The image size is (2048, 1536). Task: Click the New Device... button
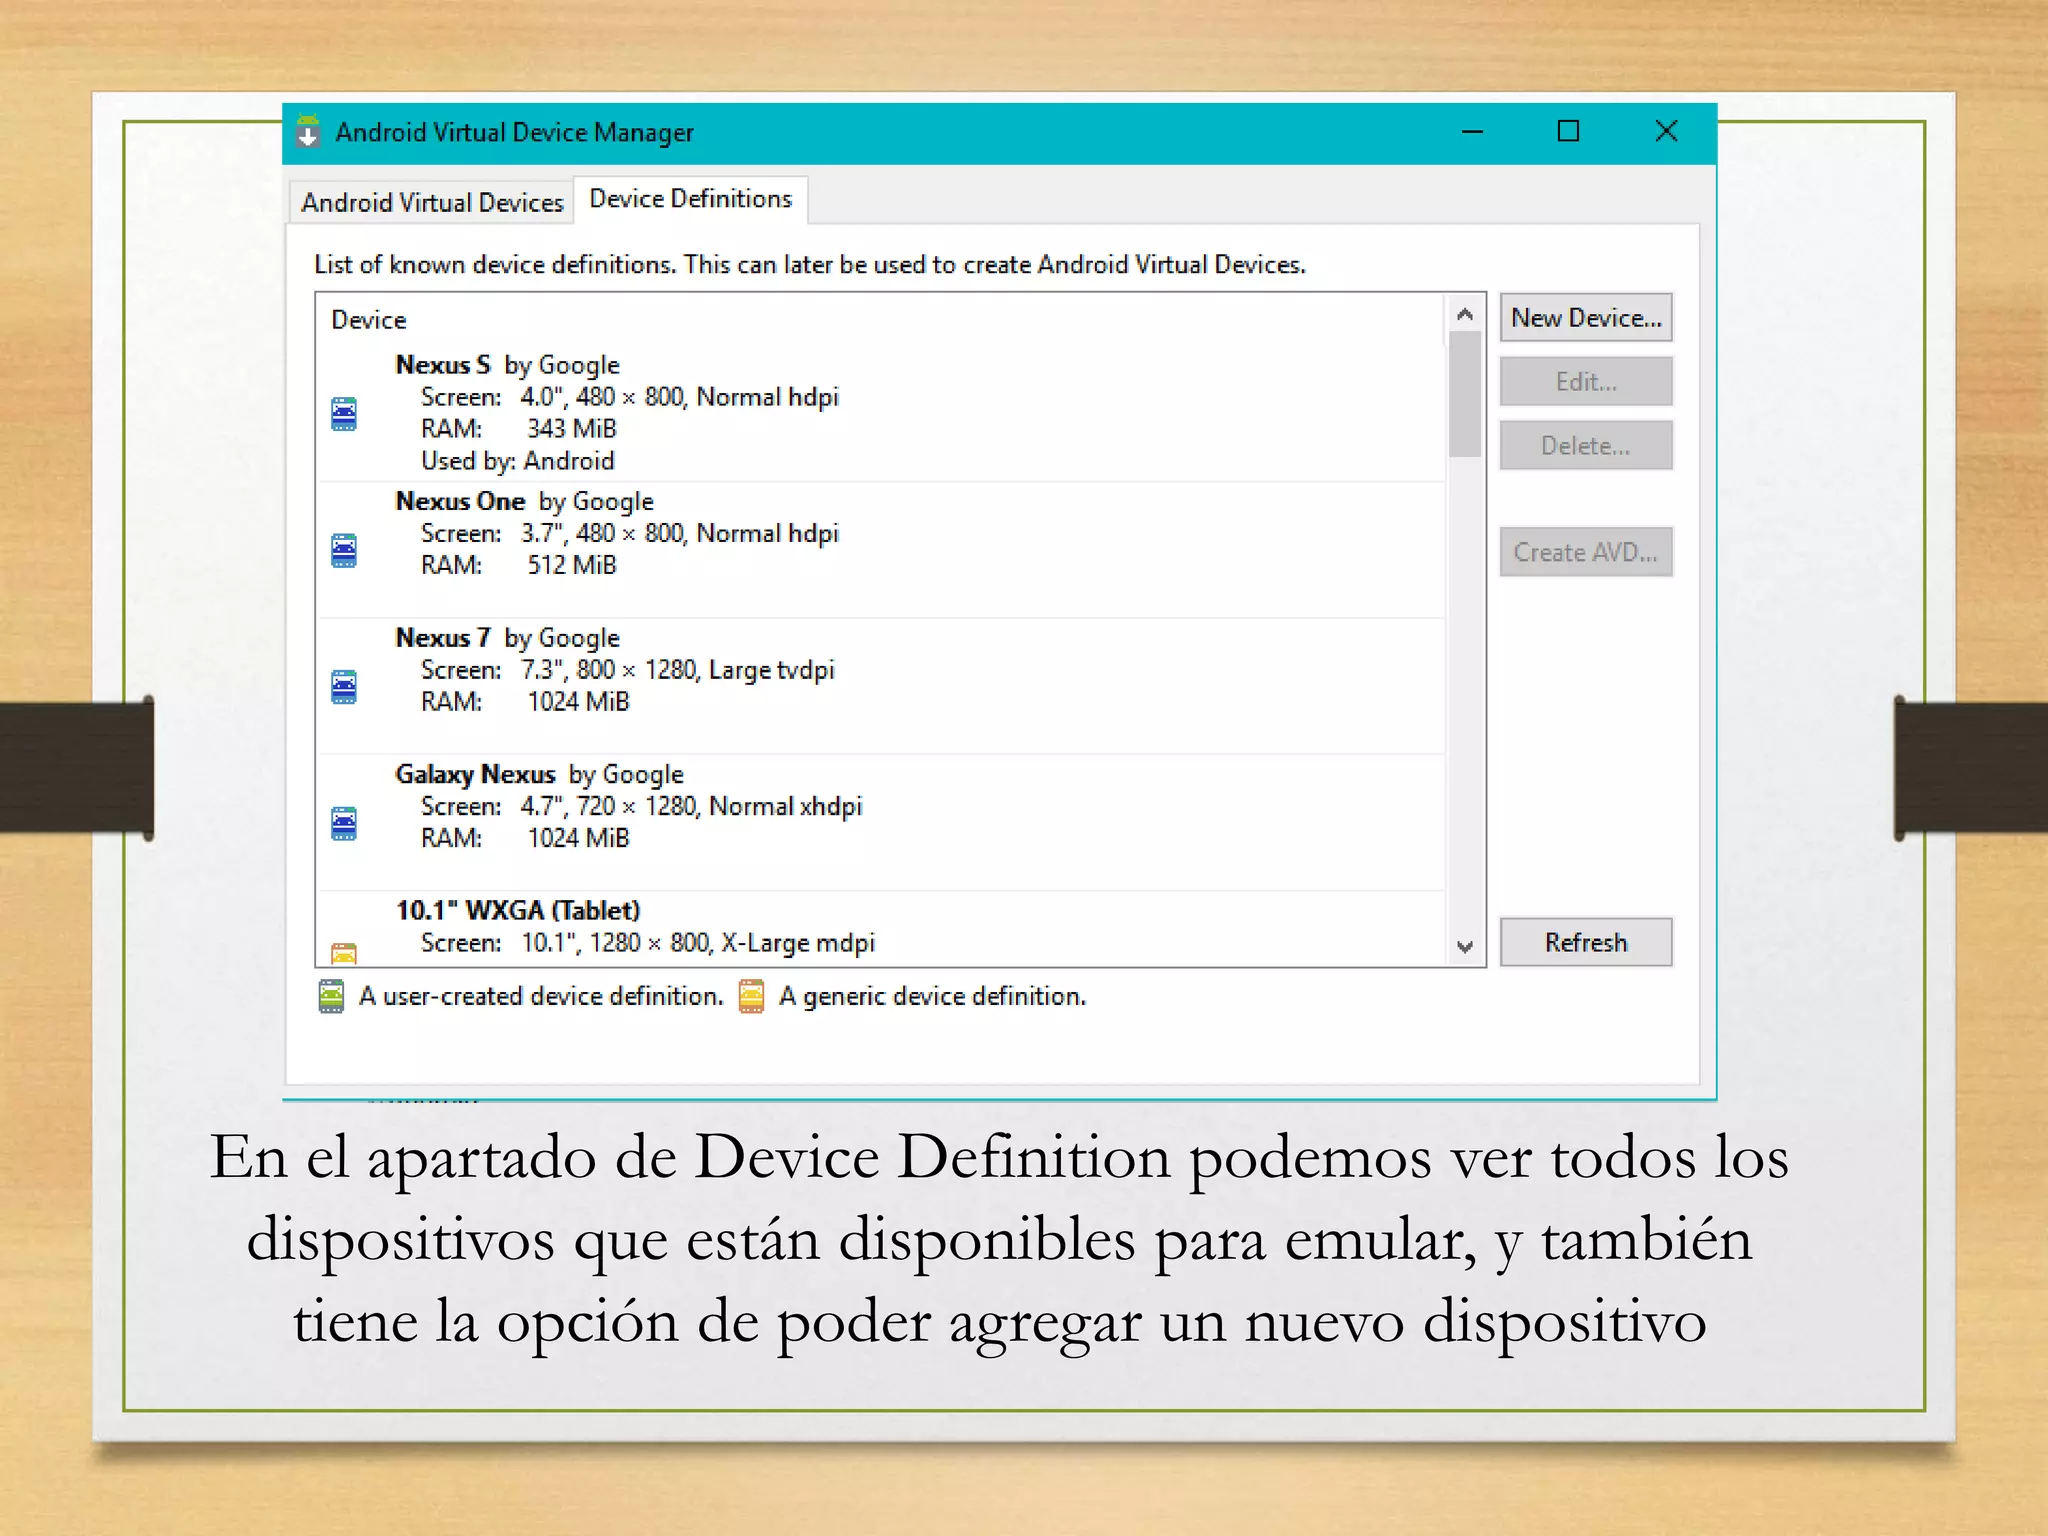1586,318
